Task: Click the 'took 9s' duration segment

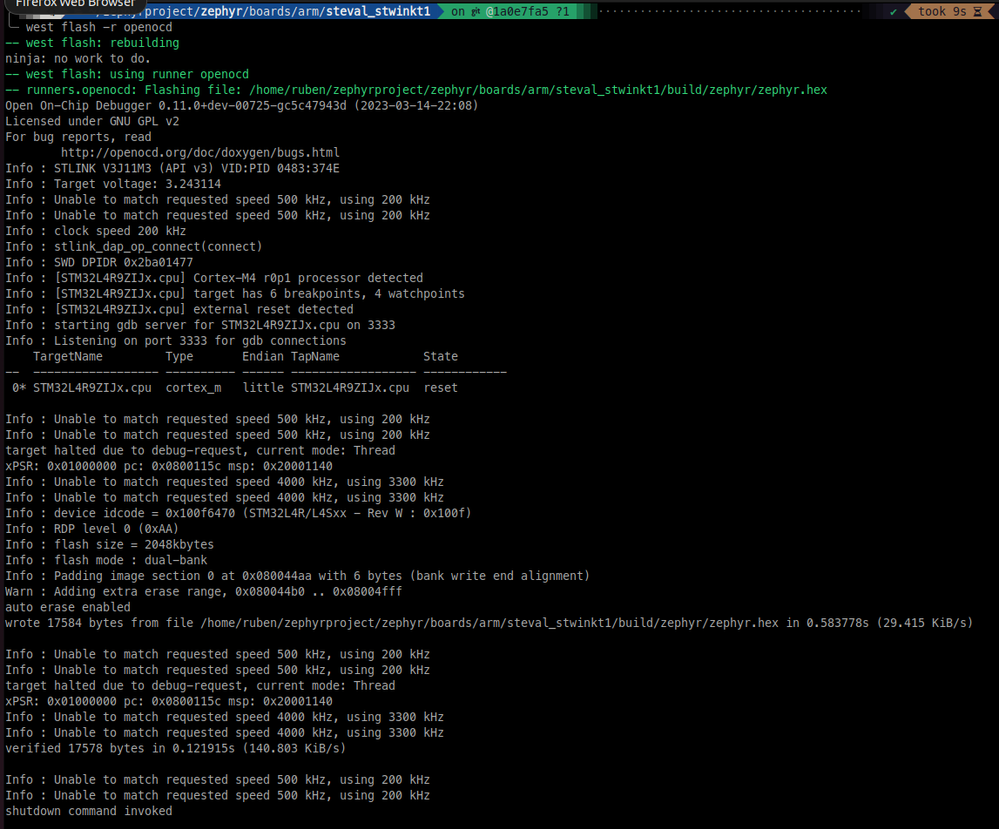Action: point(942,11)
